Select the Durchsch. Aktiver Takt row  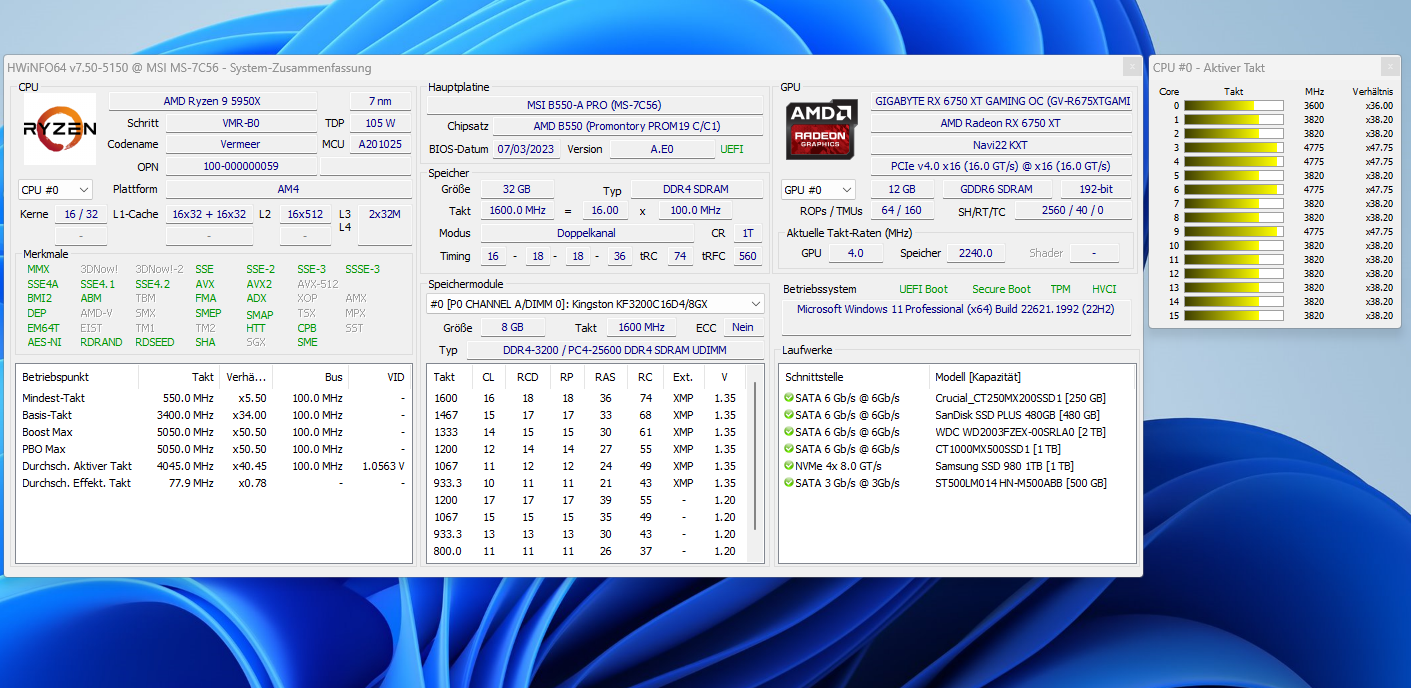(214, 466)
